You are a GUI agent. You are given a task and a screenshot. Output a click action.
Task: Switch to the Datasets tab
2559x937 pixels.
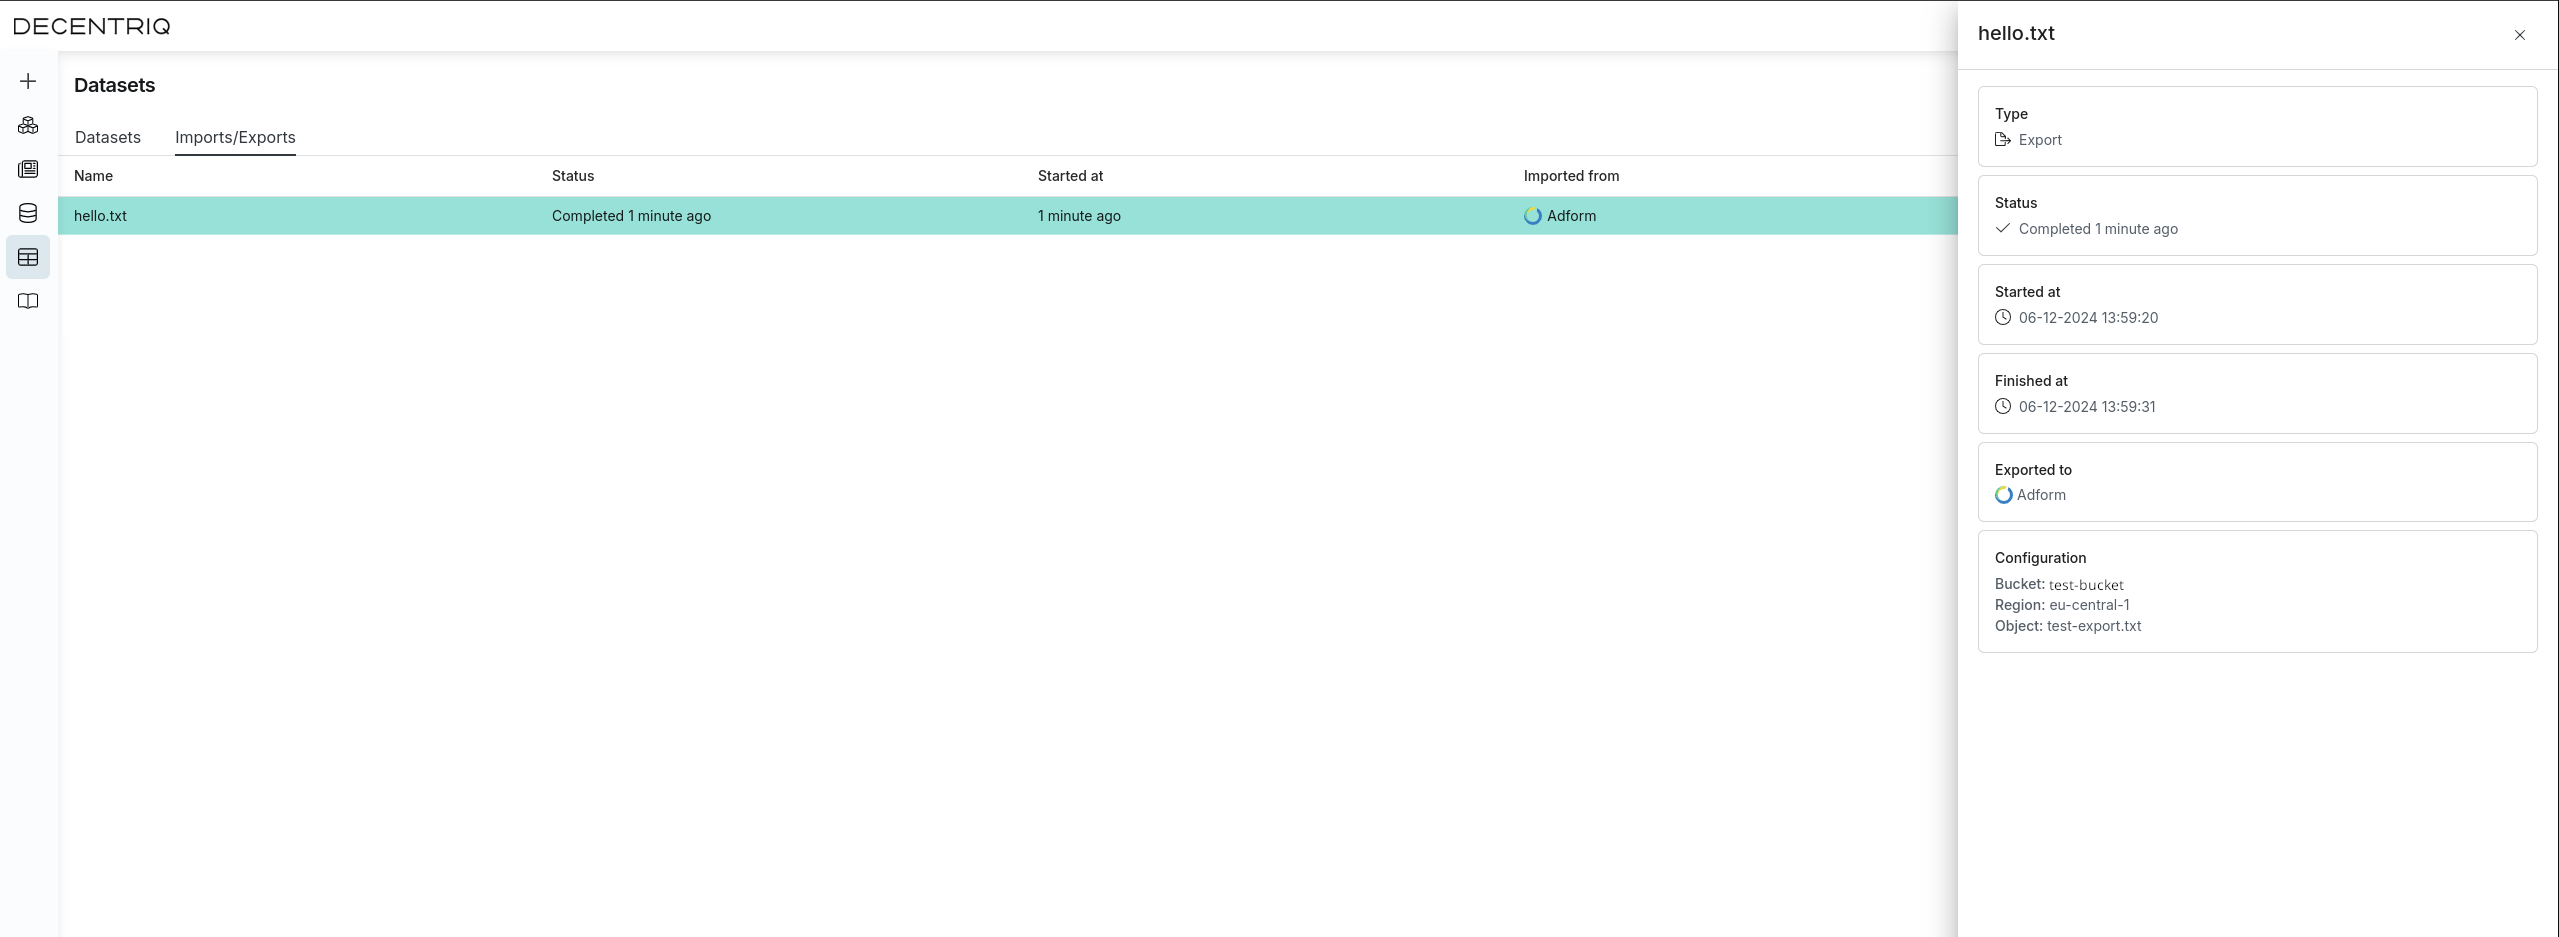tap(108, 137)
